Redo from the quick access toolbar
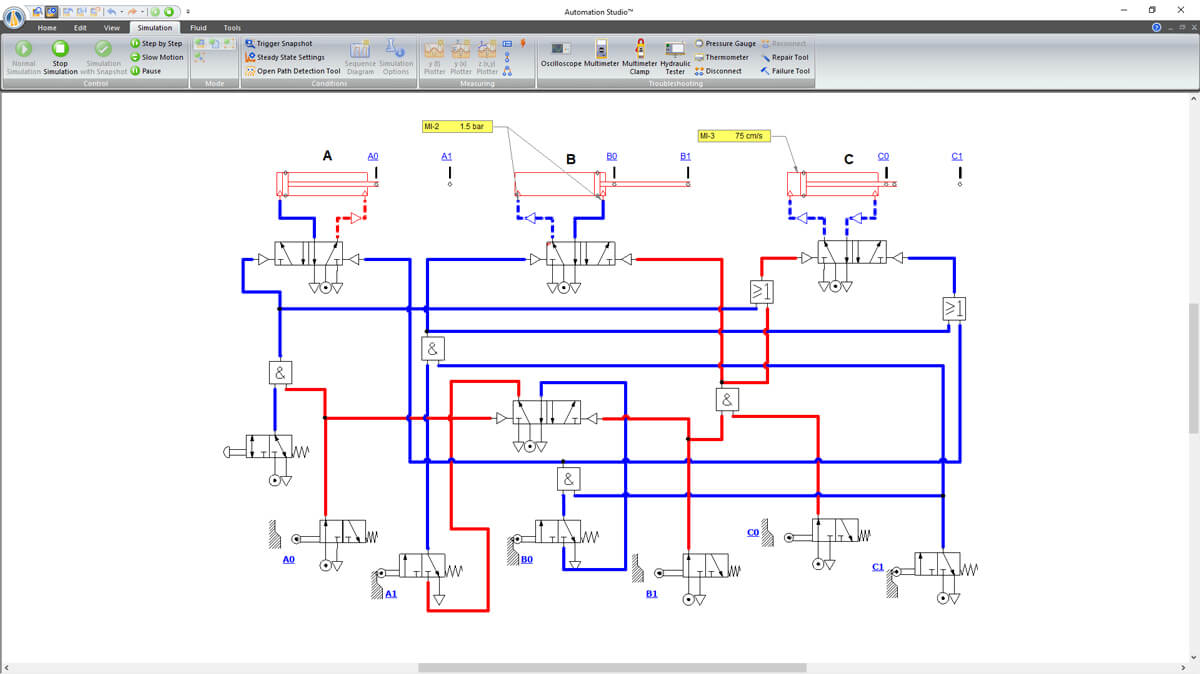The width and height of the screenshot is (1200, 674). tap(133, 11)
